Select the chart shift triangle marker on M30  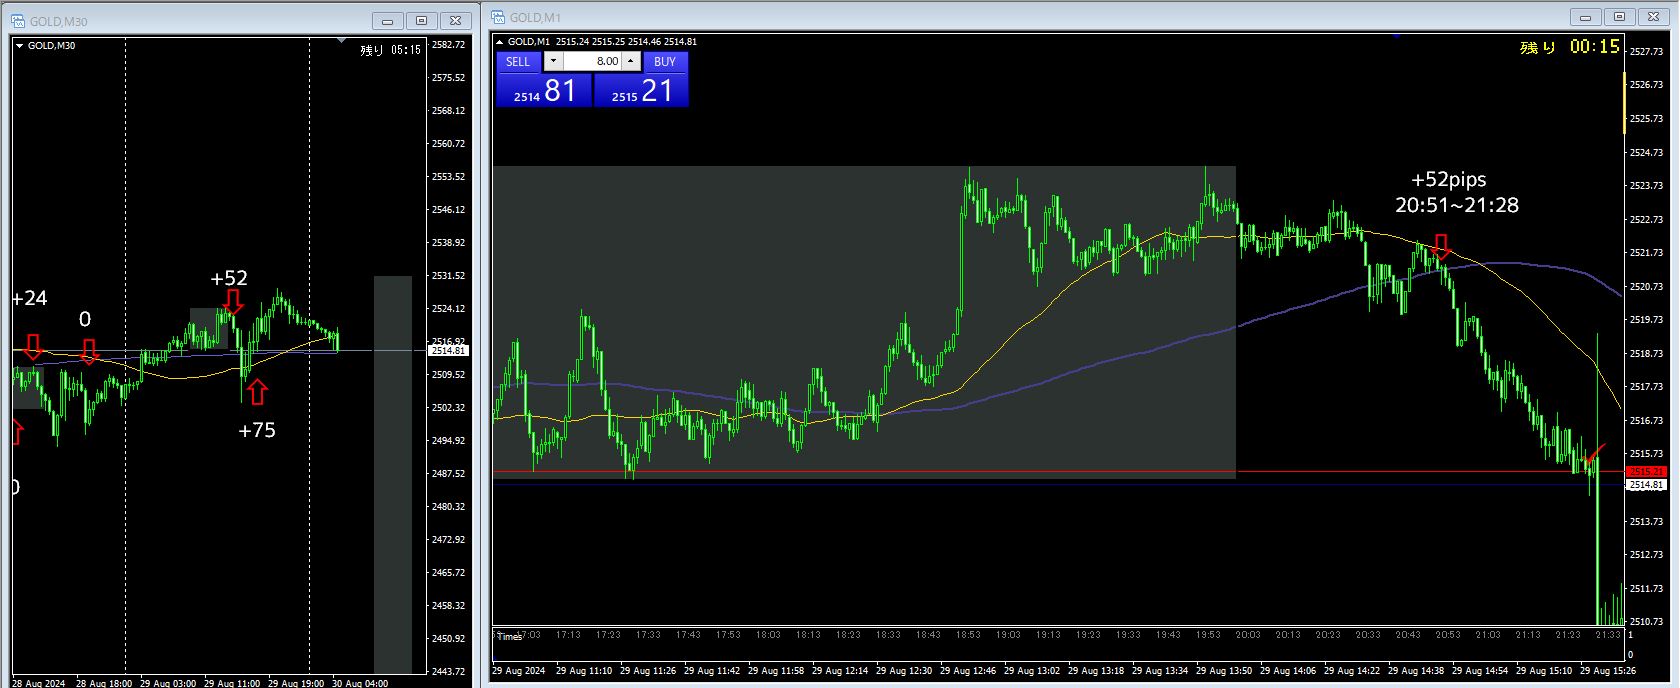point(342,41)
